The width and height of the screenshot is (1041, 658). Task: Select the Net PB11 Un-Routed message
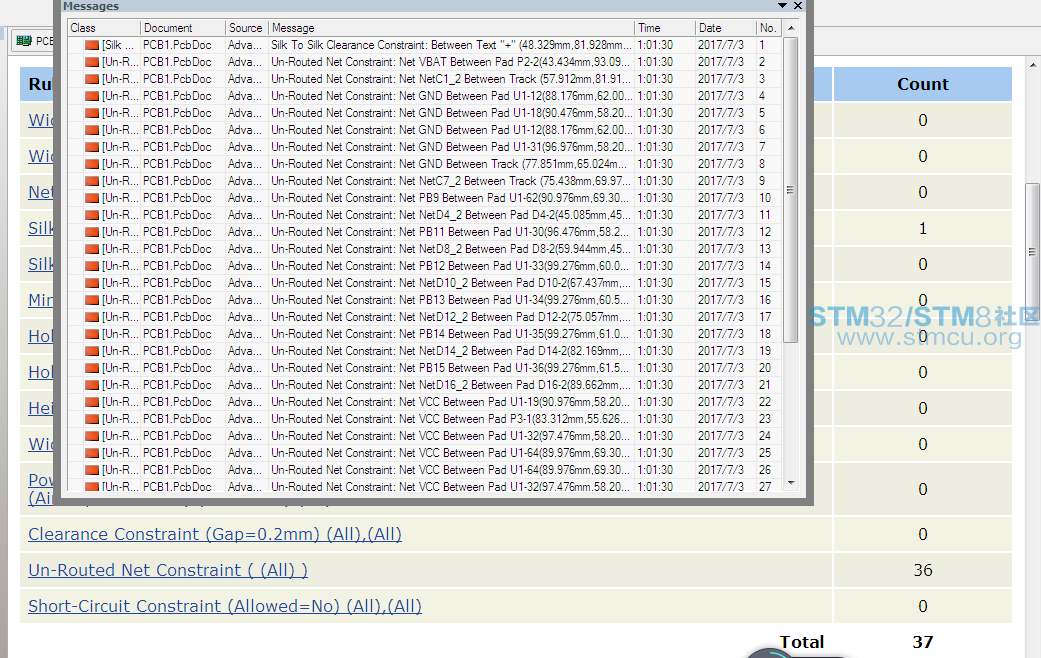[x=425, y=232]
